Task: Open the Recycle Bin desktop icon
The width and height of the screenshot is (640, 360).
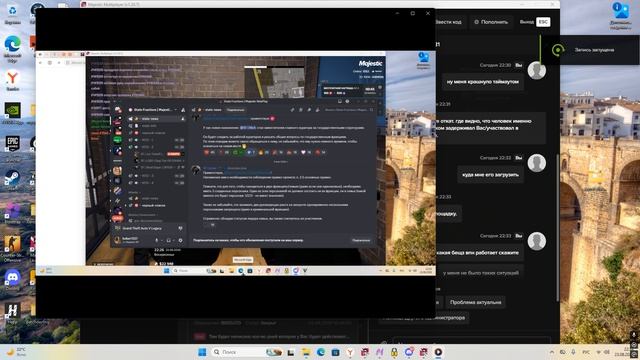Action: pos(13,13)
